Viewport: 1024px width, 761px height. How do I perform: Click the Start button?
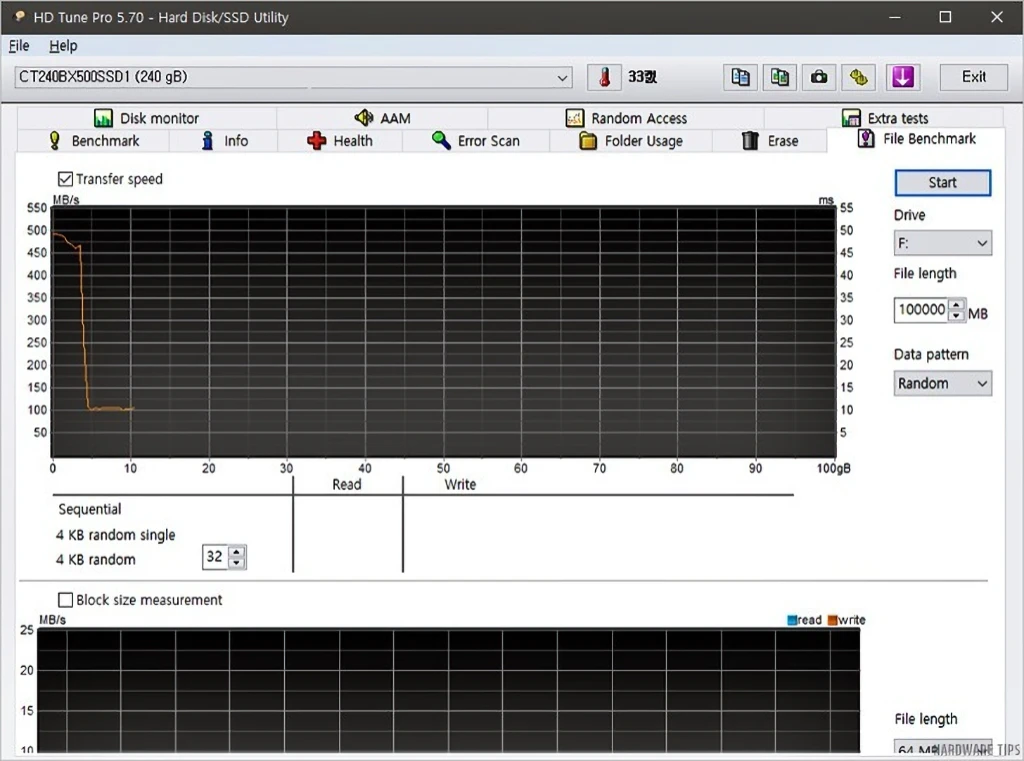click(942, 183)
